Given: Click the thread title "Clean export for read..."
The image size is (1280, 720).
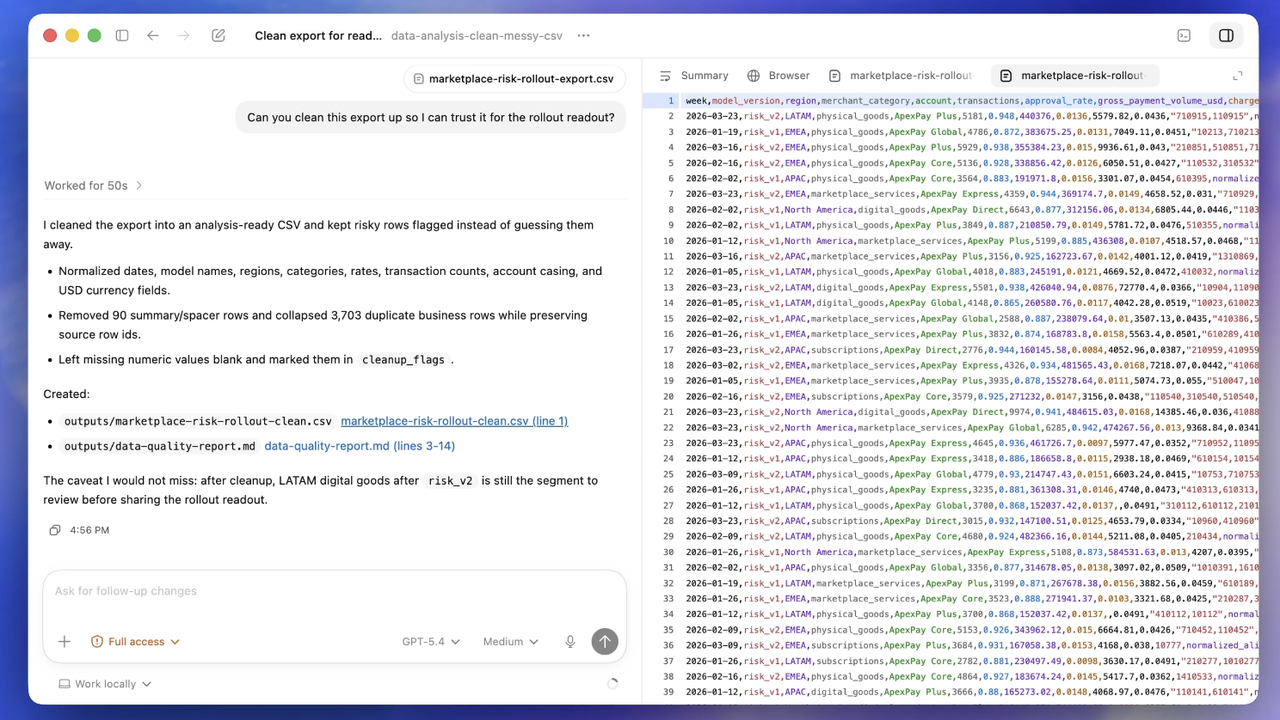Looking at the screenshot, I should coord(318,36).
